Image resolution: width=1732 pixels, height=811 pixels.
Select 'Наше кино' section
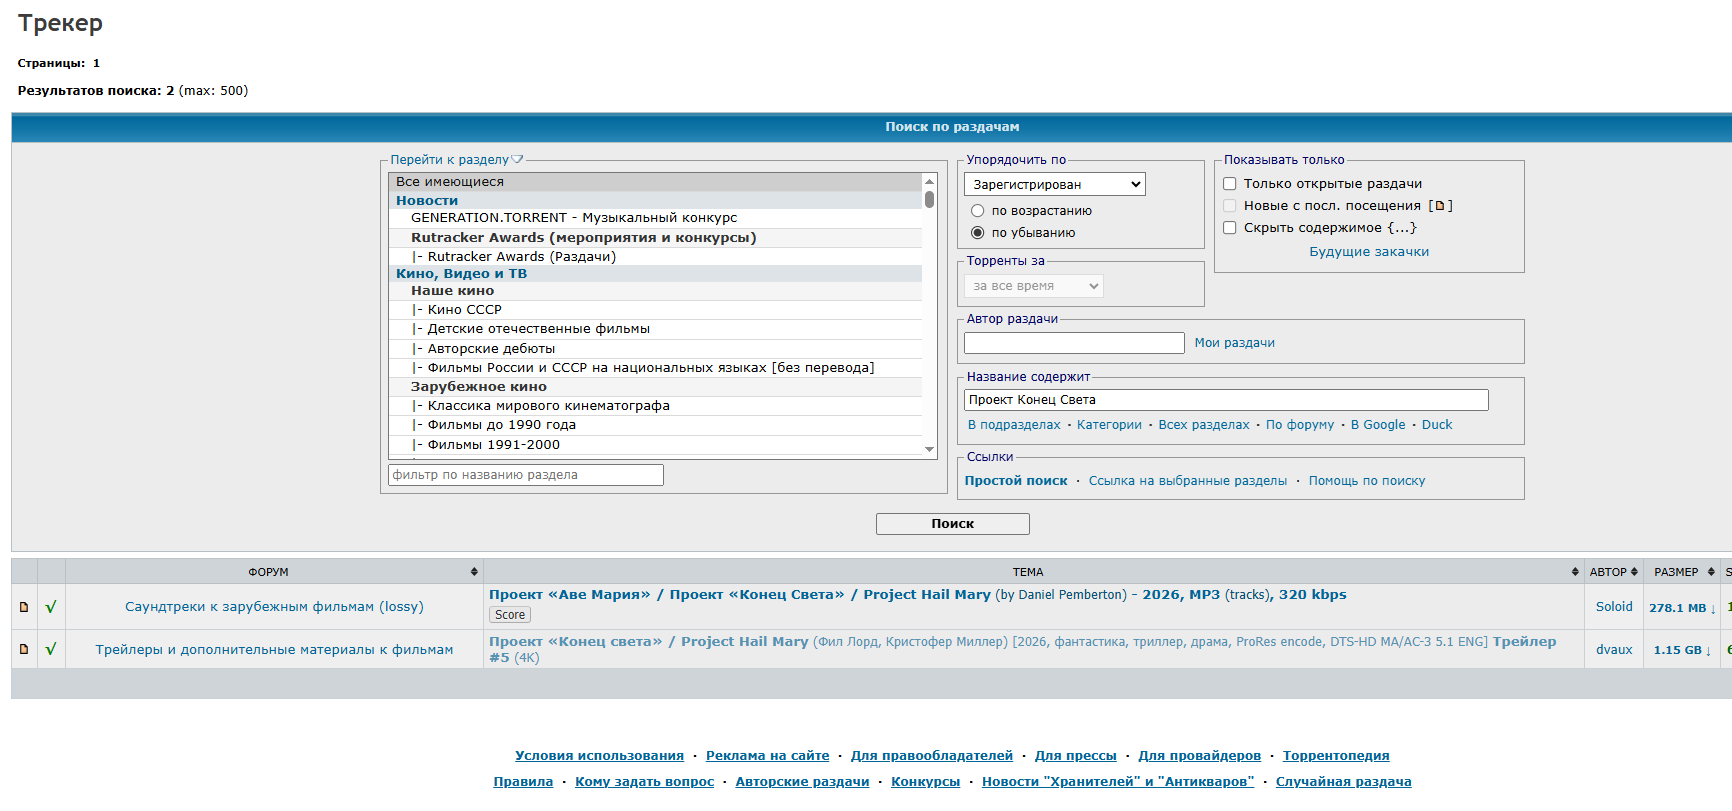coord(655,291)
